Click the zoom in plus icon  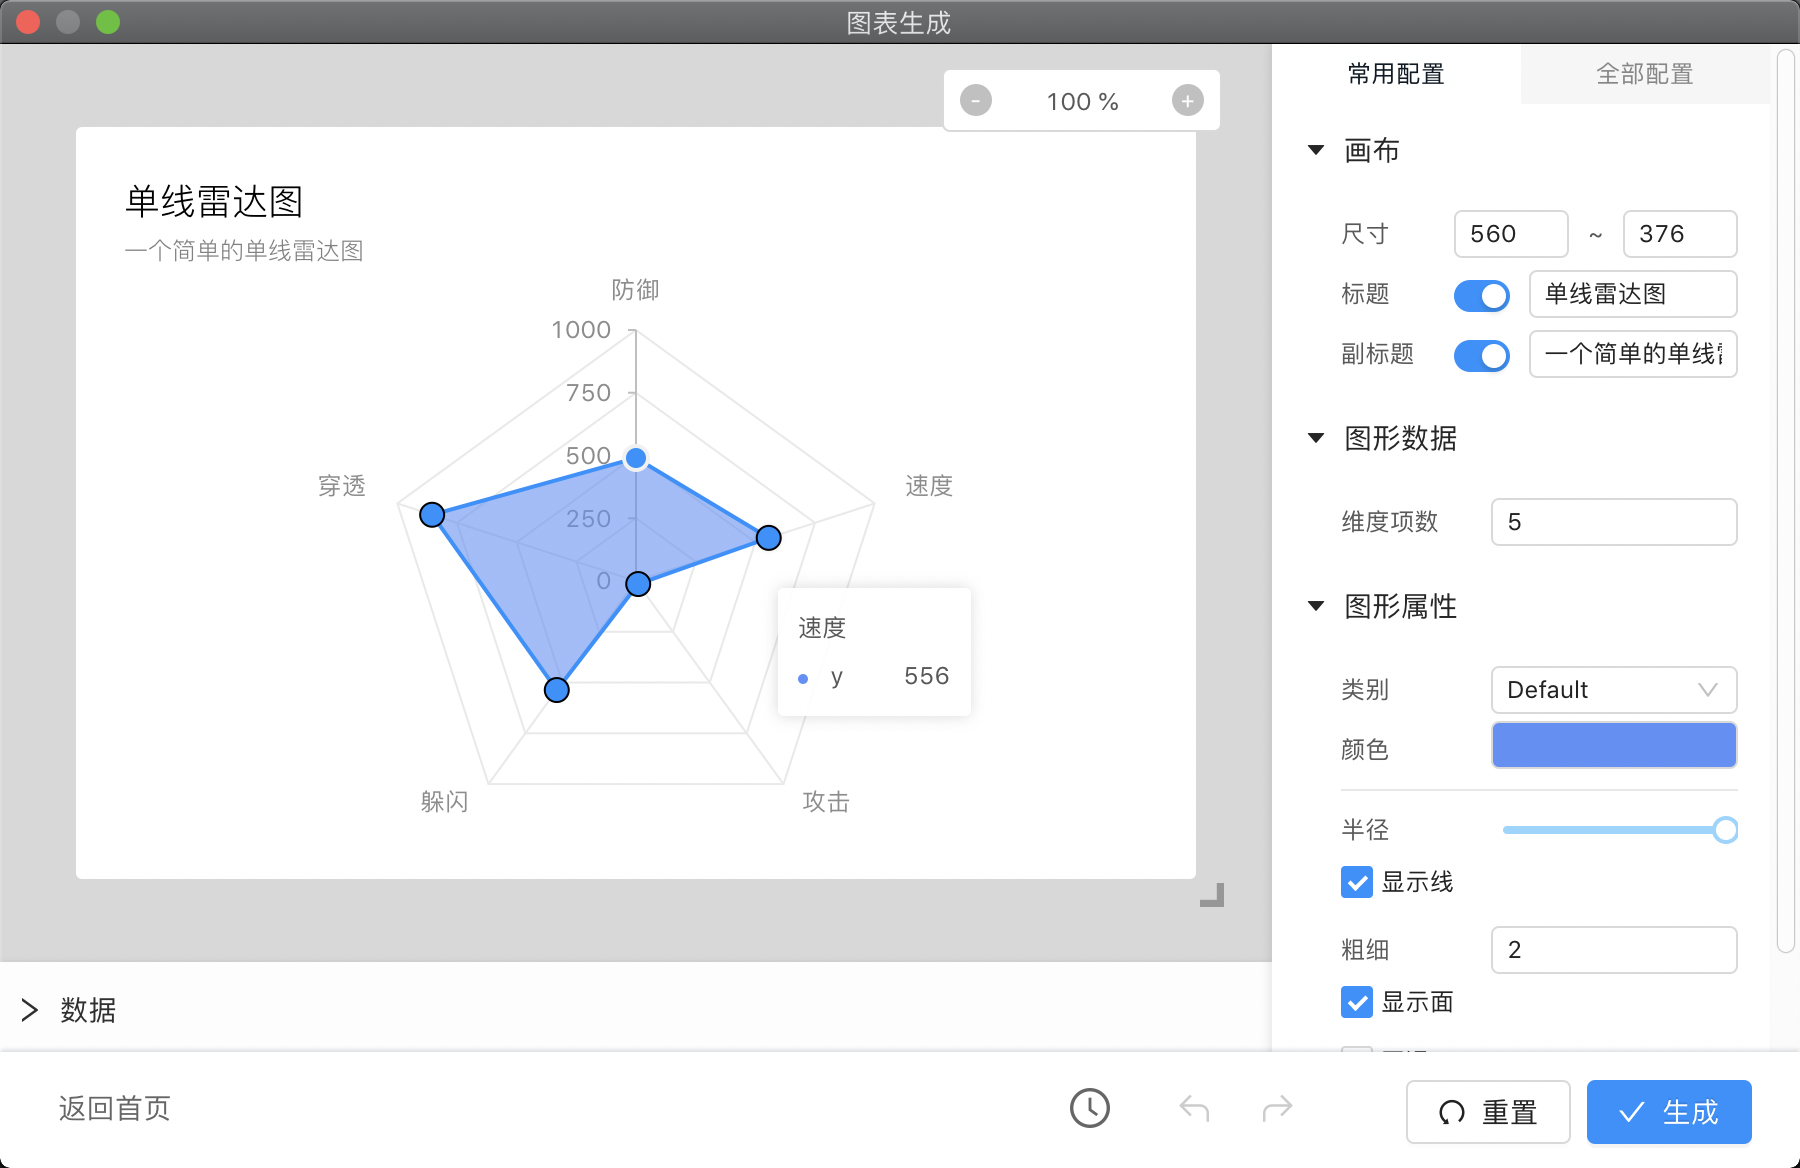coord(1187,101)
